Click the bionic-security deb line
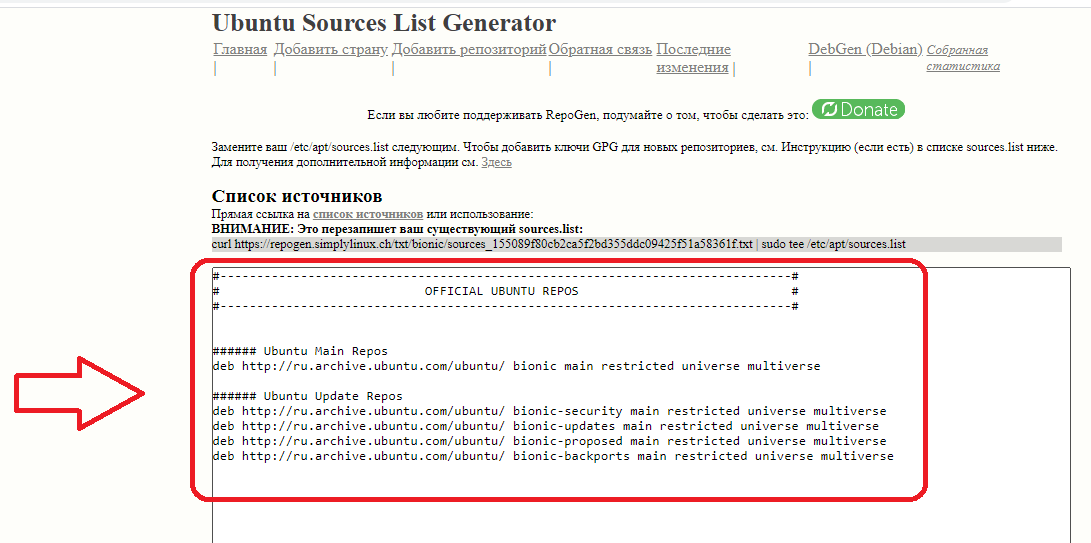This screenshot has width=1091, height=543. tap(550, 411)
